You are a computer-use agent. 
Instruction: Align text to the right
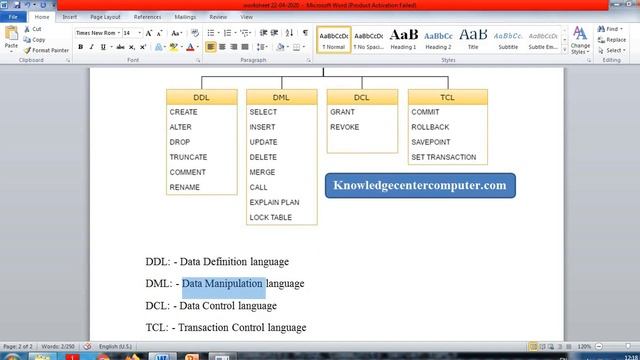tap(233, 47)
